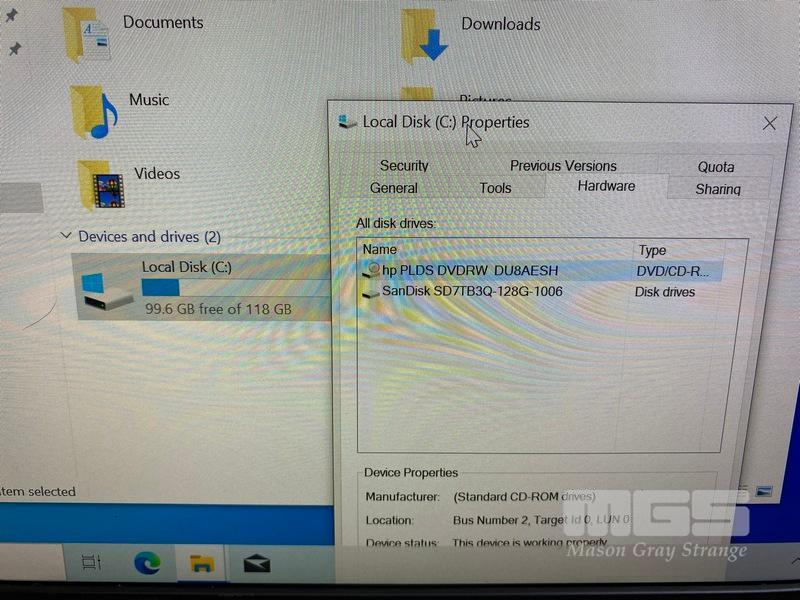Launch Microsoft Edge from the taskbar

coord(148,564)
